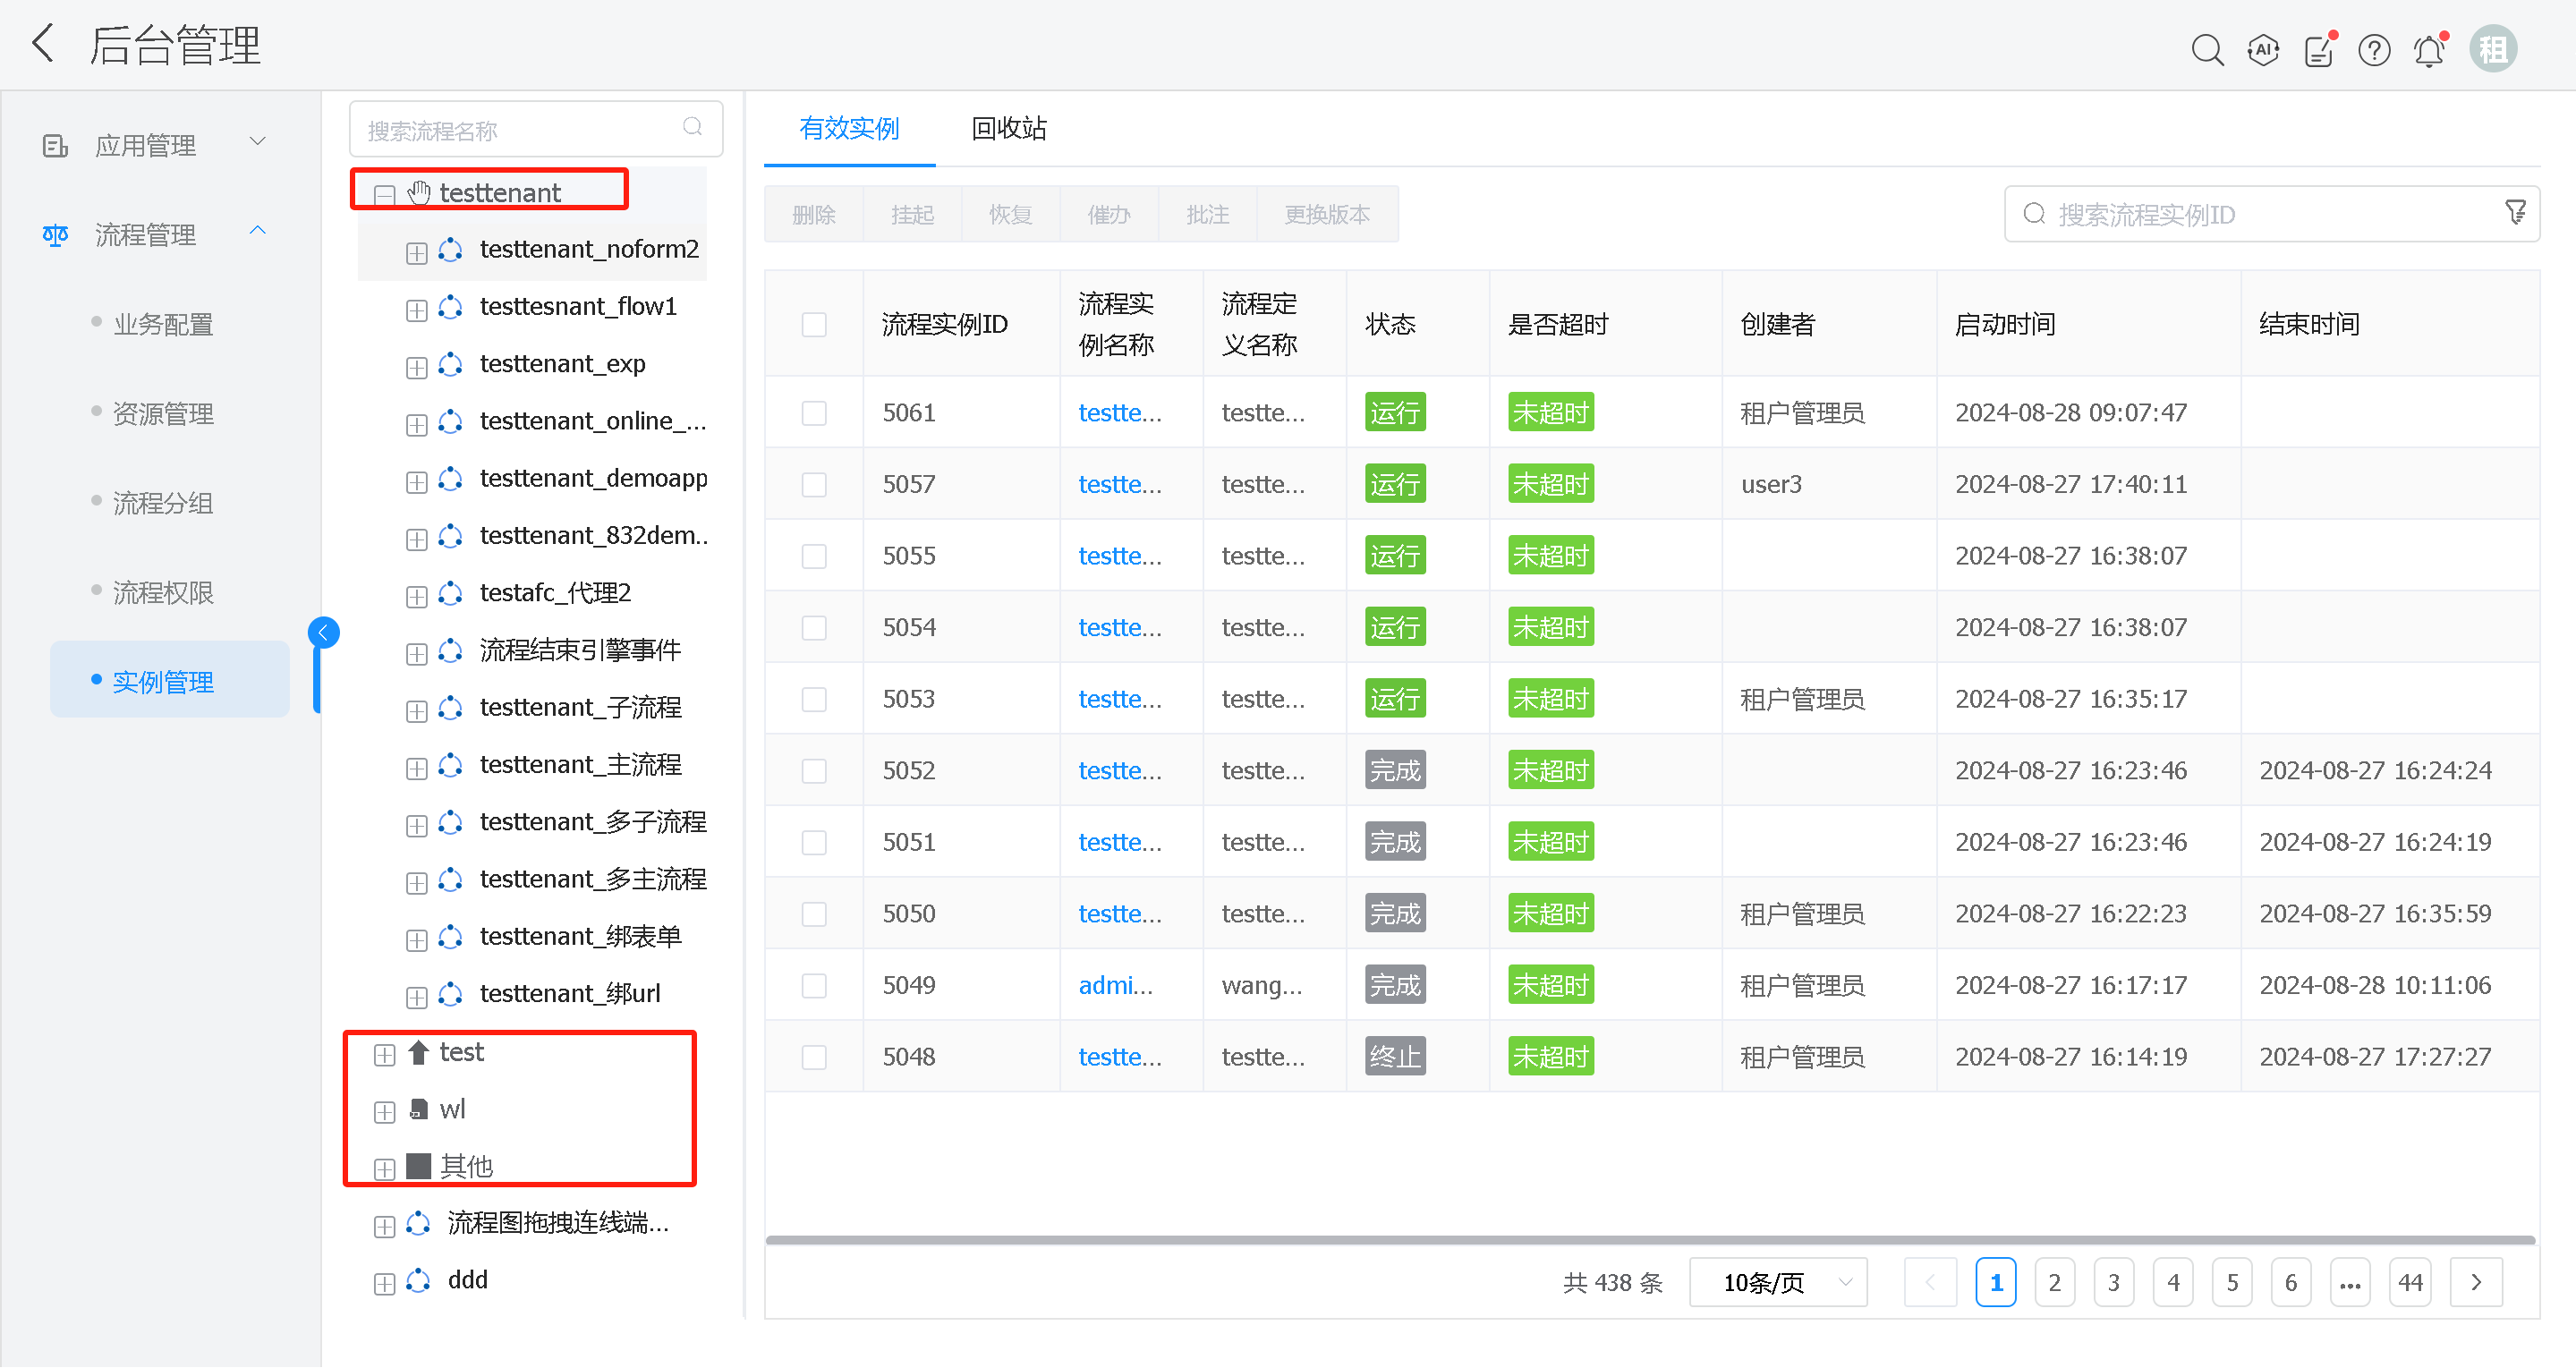This screenshot has height=1368, width=2576.
Task: Collapse the testtenant tree group
Action: tap(385, 194)
